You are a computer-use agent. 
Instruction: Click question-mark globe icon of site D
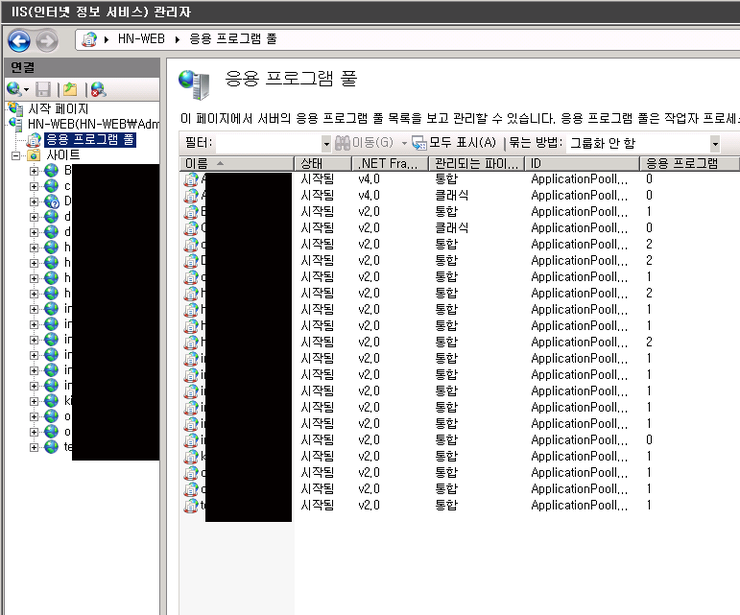(x=51, y=201)
